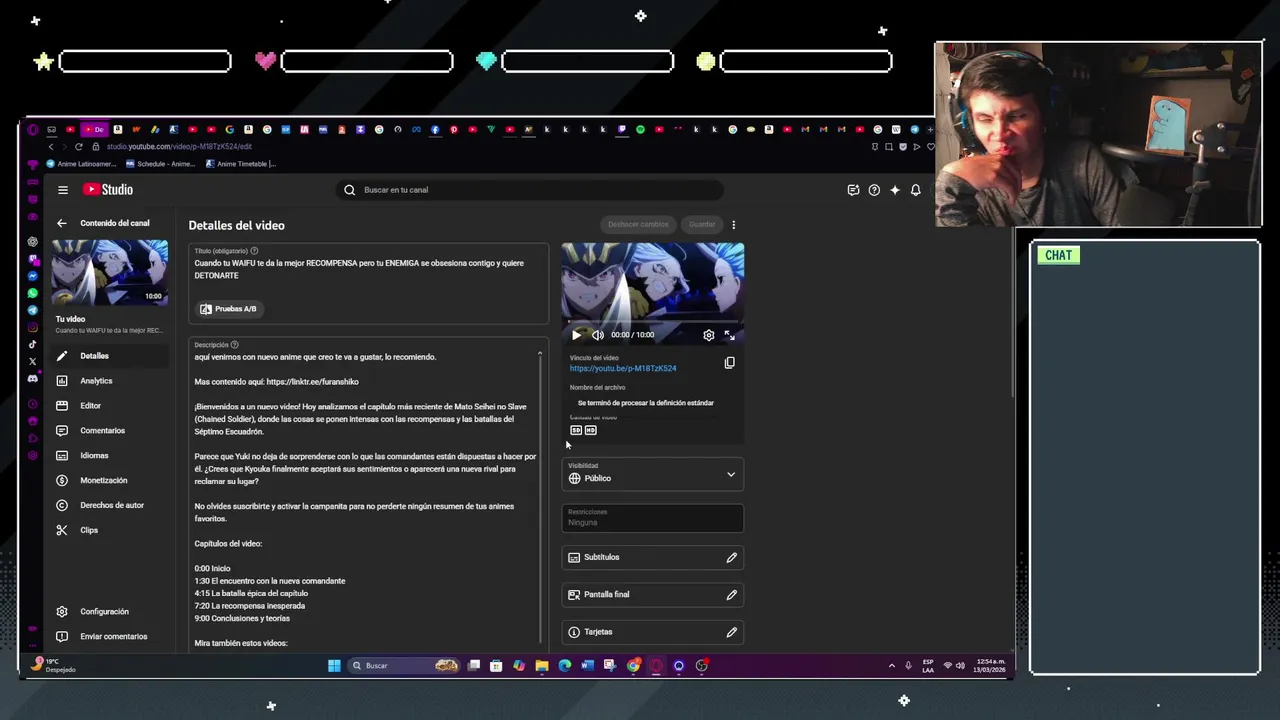This screenshot has width=1280, height=720.
Task: Open the Studio notifications bell
Action: (915, 190)
